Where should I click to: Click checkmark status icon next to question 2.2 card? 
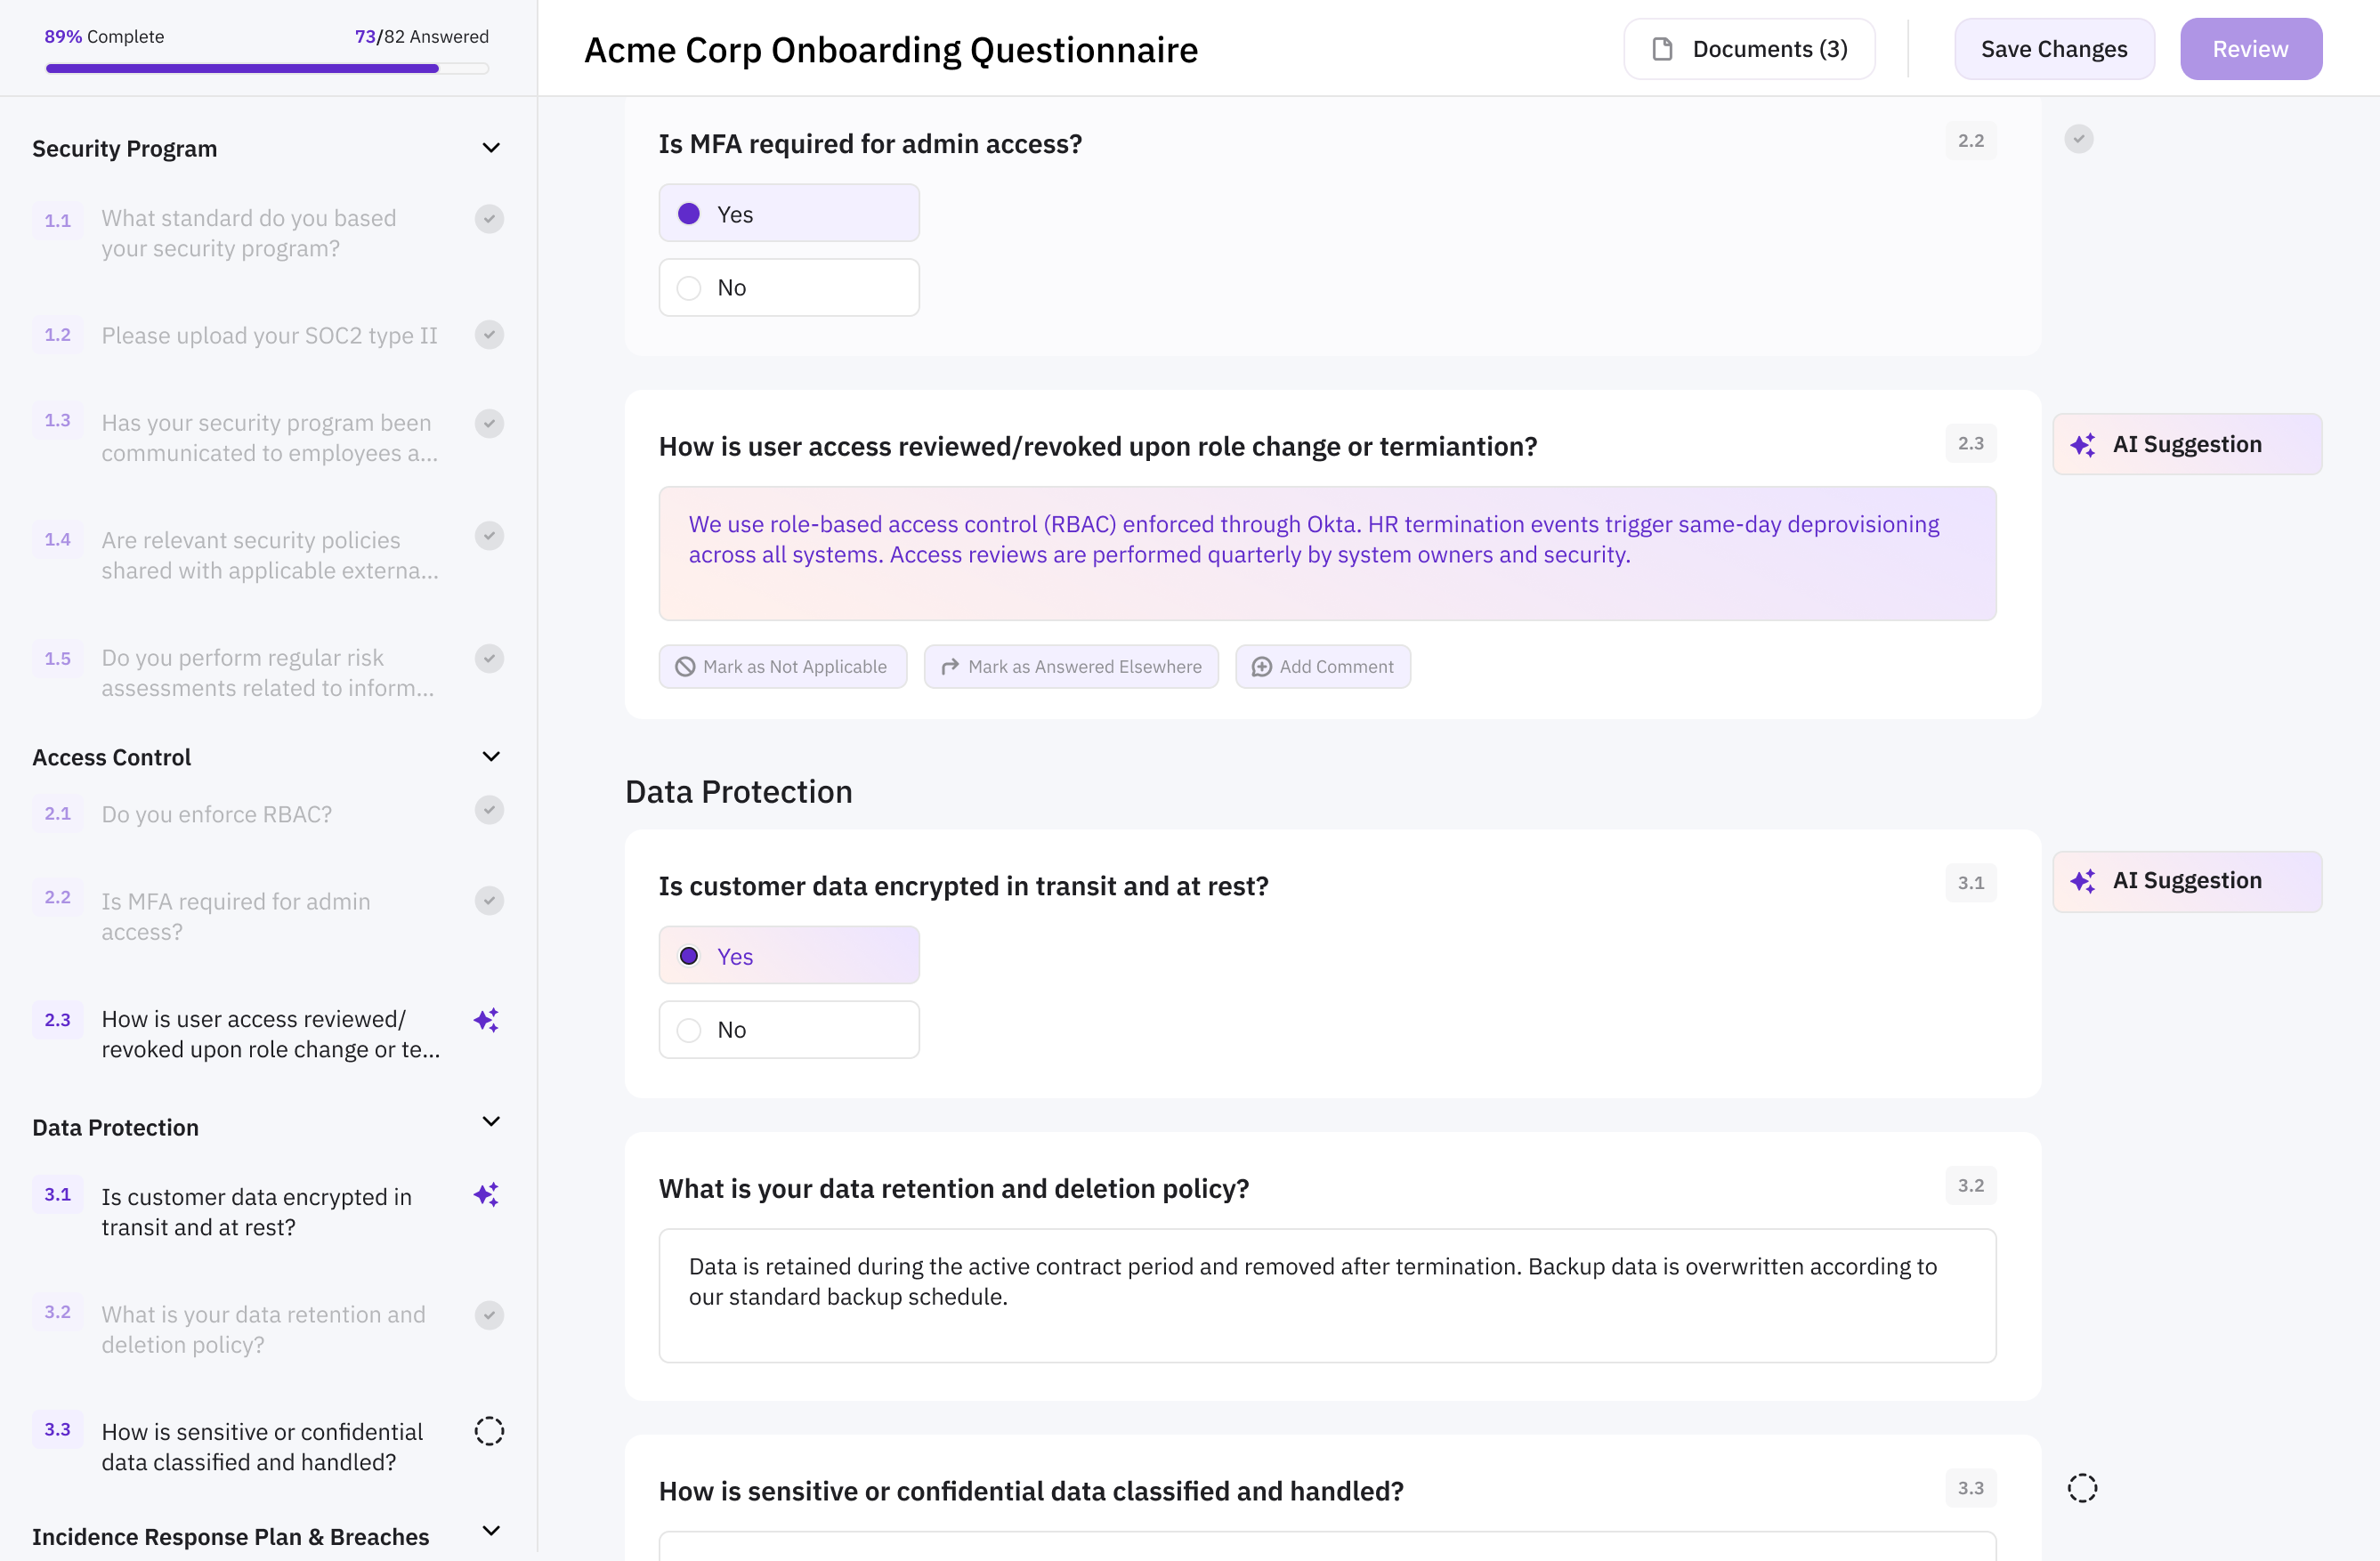coord(2078,139)
